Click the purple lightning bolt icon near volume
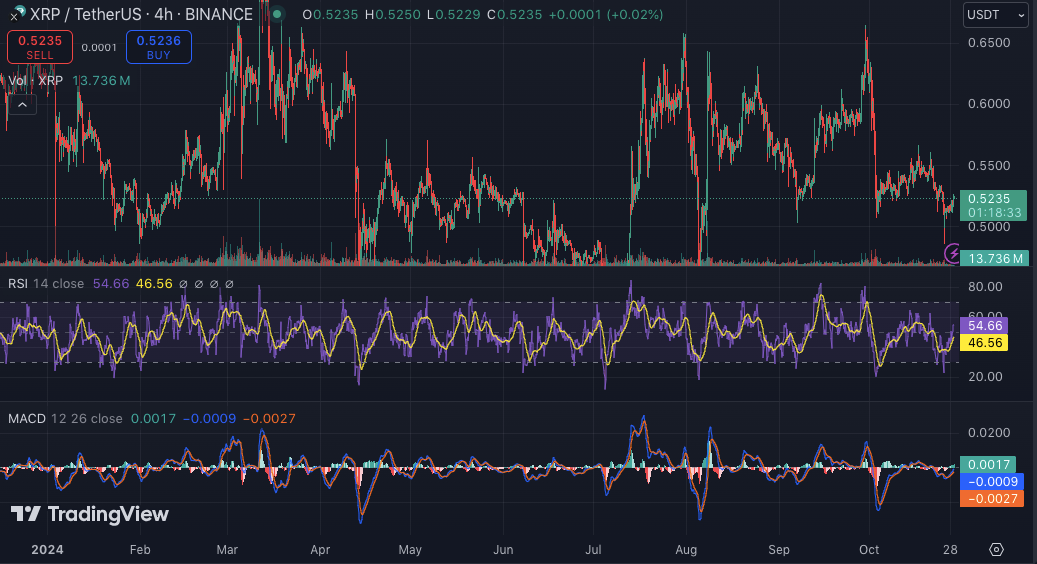The height and width of the screenshot is (564, 1037). [x=952, y=253]
